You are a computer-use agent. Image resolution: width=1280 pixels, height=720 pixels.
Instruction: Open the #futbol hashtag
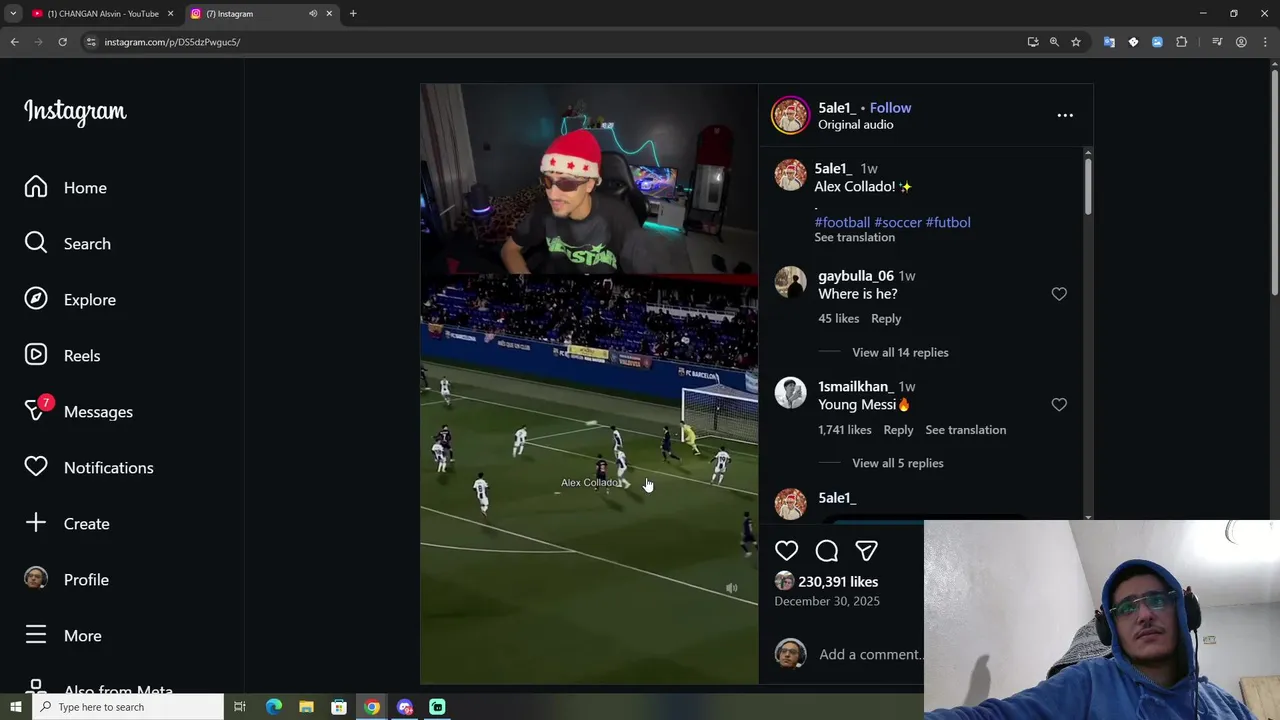[948, 222]
